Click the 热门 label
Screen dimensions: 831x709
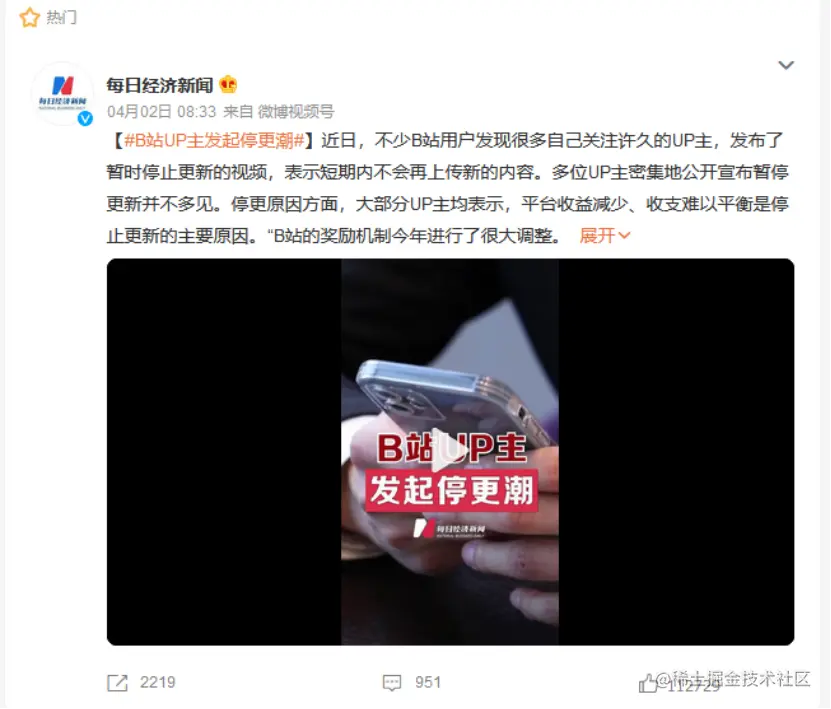[x=61, y=17]
